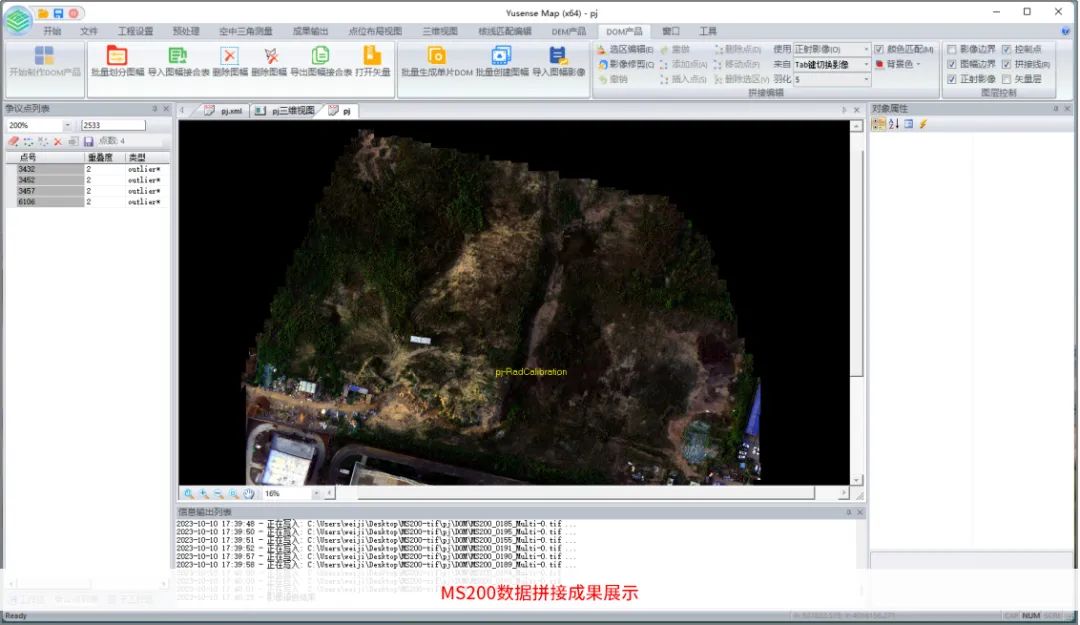Enable the 矢量层 checkbox

(1006, 79)
